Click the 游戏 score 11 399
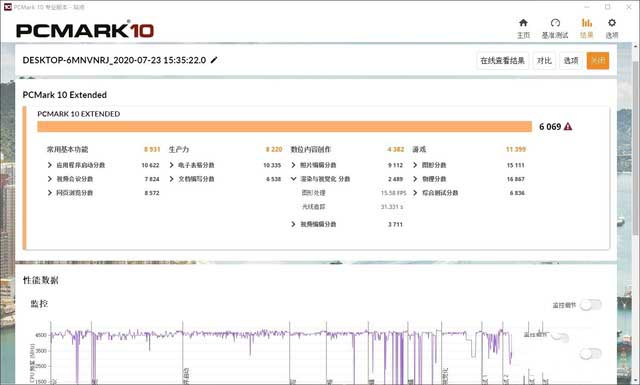The width and height of the screenshot is (640, 385). (x=516, y=149)
